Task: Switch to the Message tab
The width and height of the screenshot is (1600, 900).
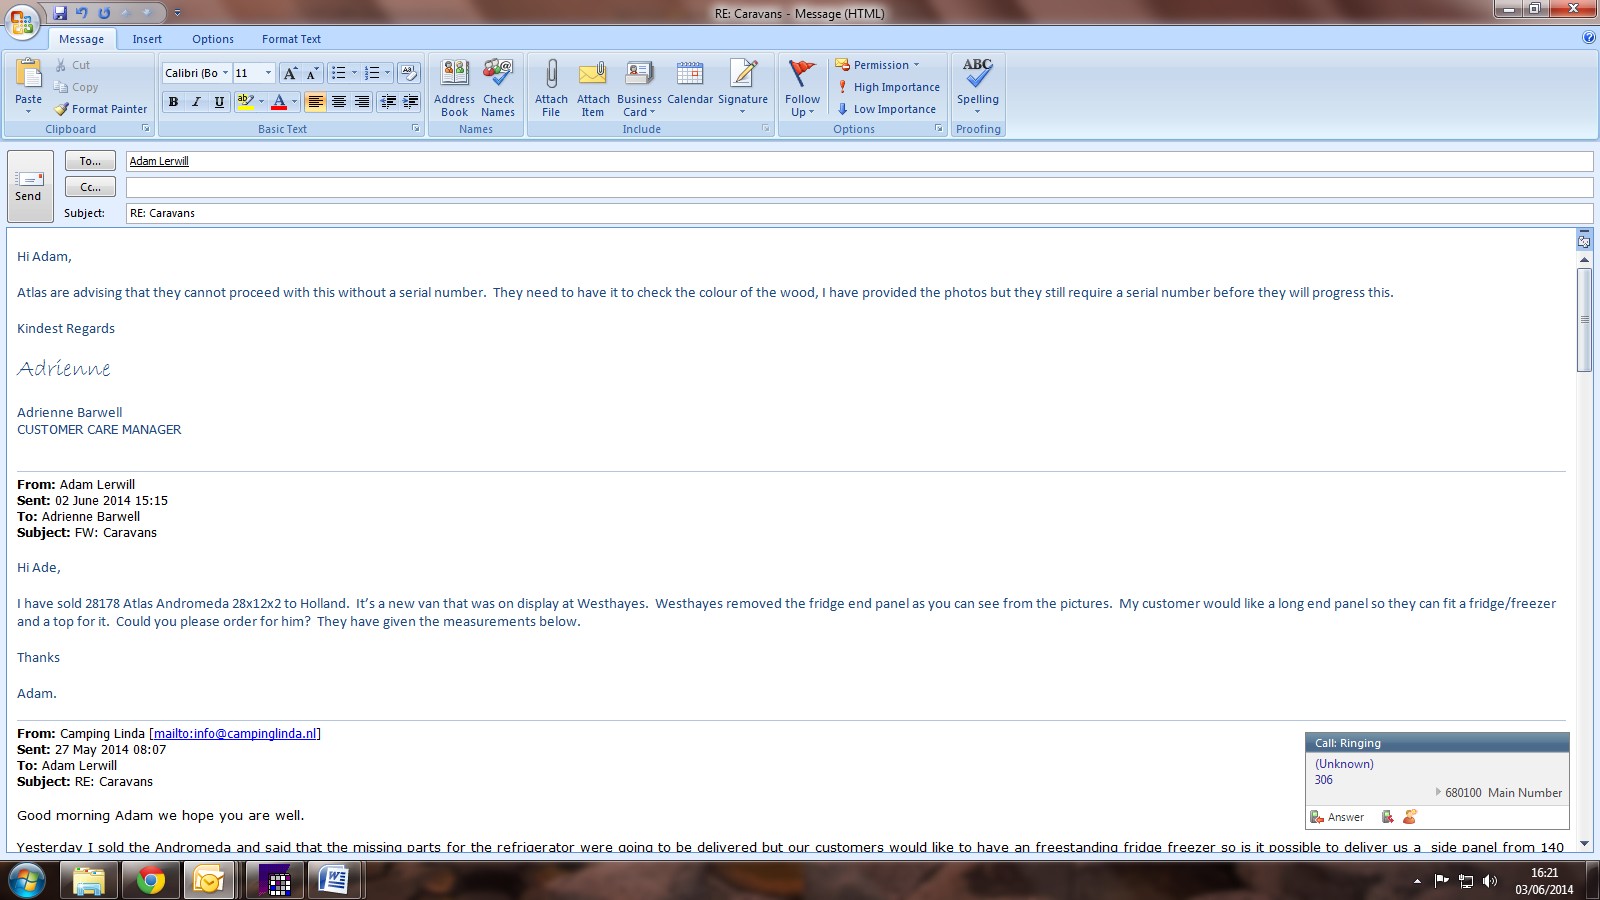Action: (82, 39)
